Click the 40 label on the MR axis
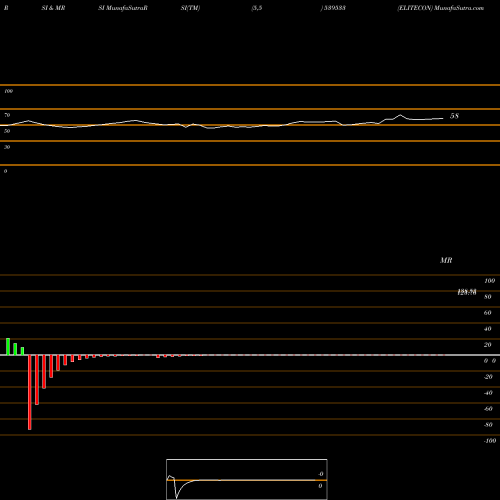 (488, 329)
